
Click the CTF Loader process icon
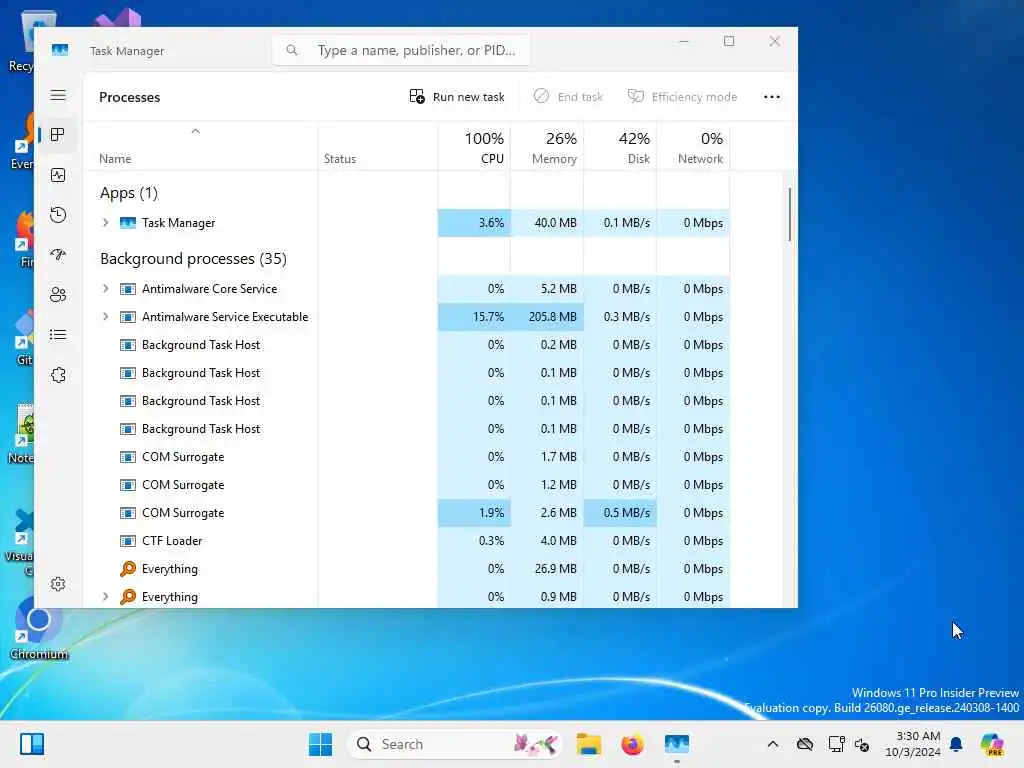click(x=128, y=541)
